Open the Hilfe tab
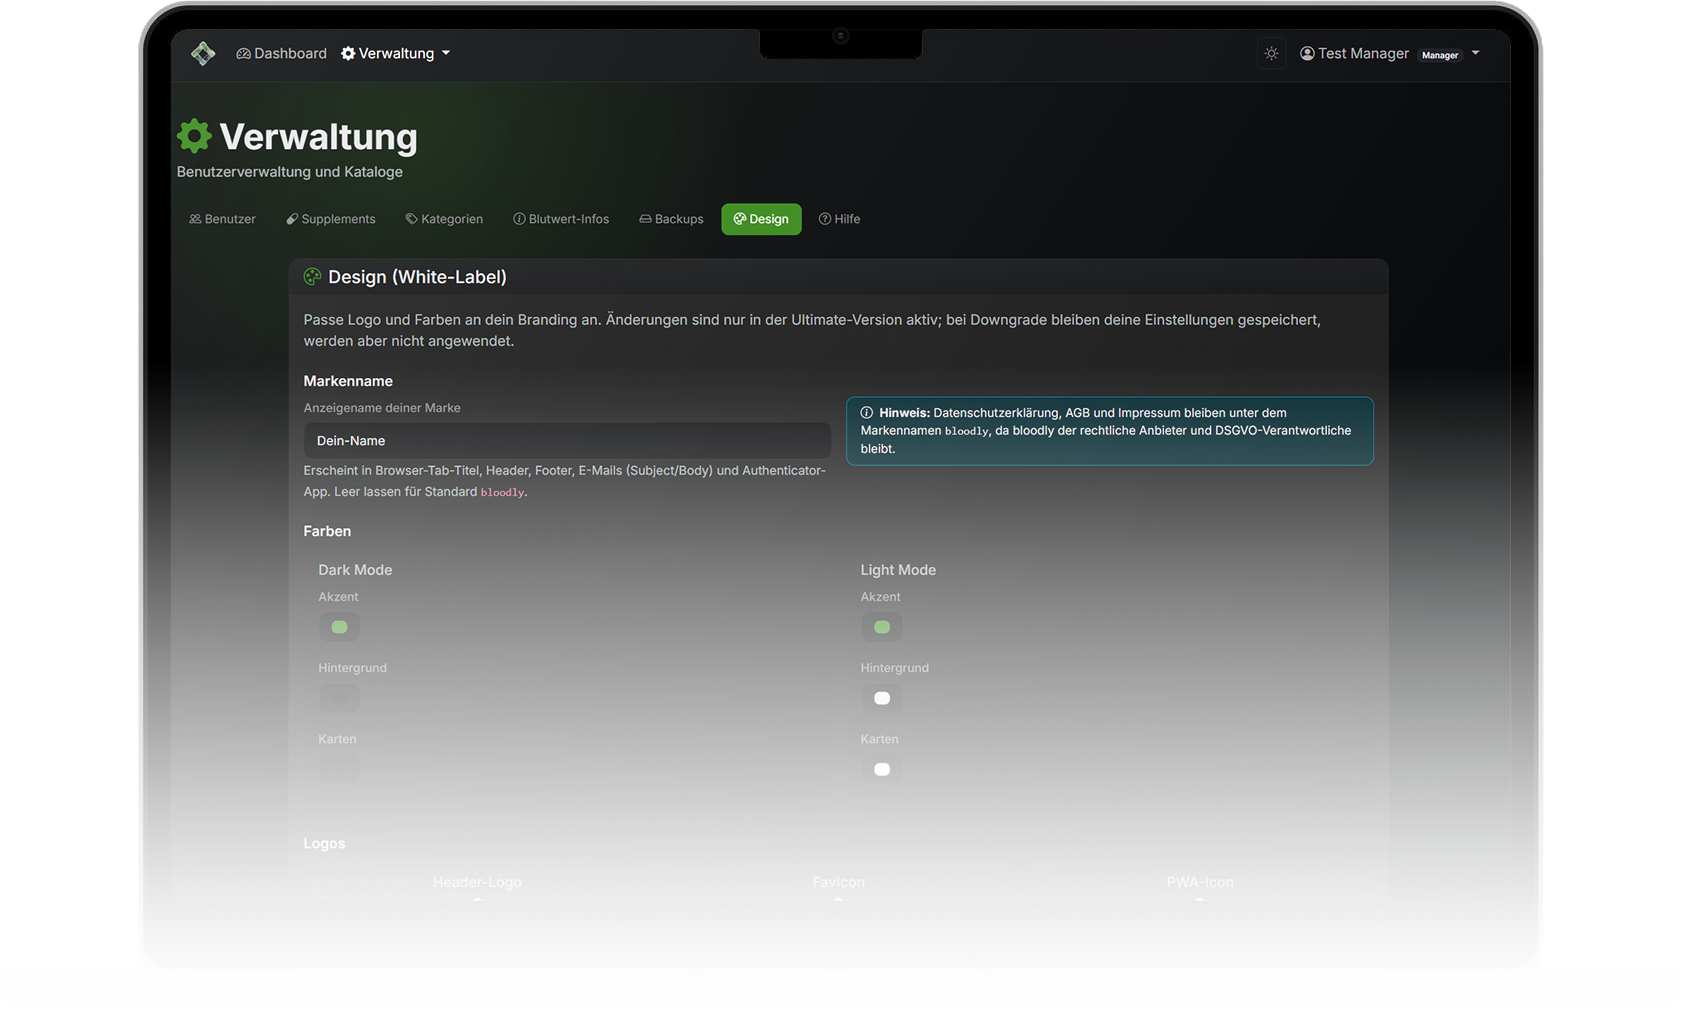1681x1018 pixels. (x=839, y=219)
